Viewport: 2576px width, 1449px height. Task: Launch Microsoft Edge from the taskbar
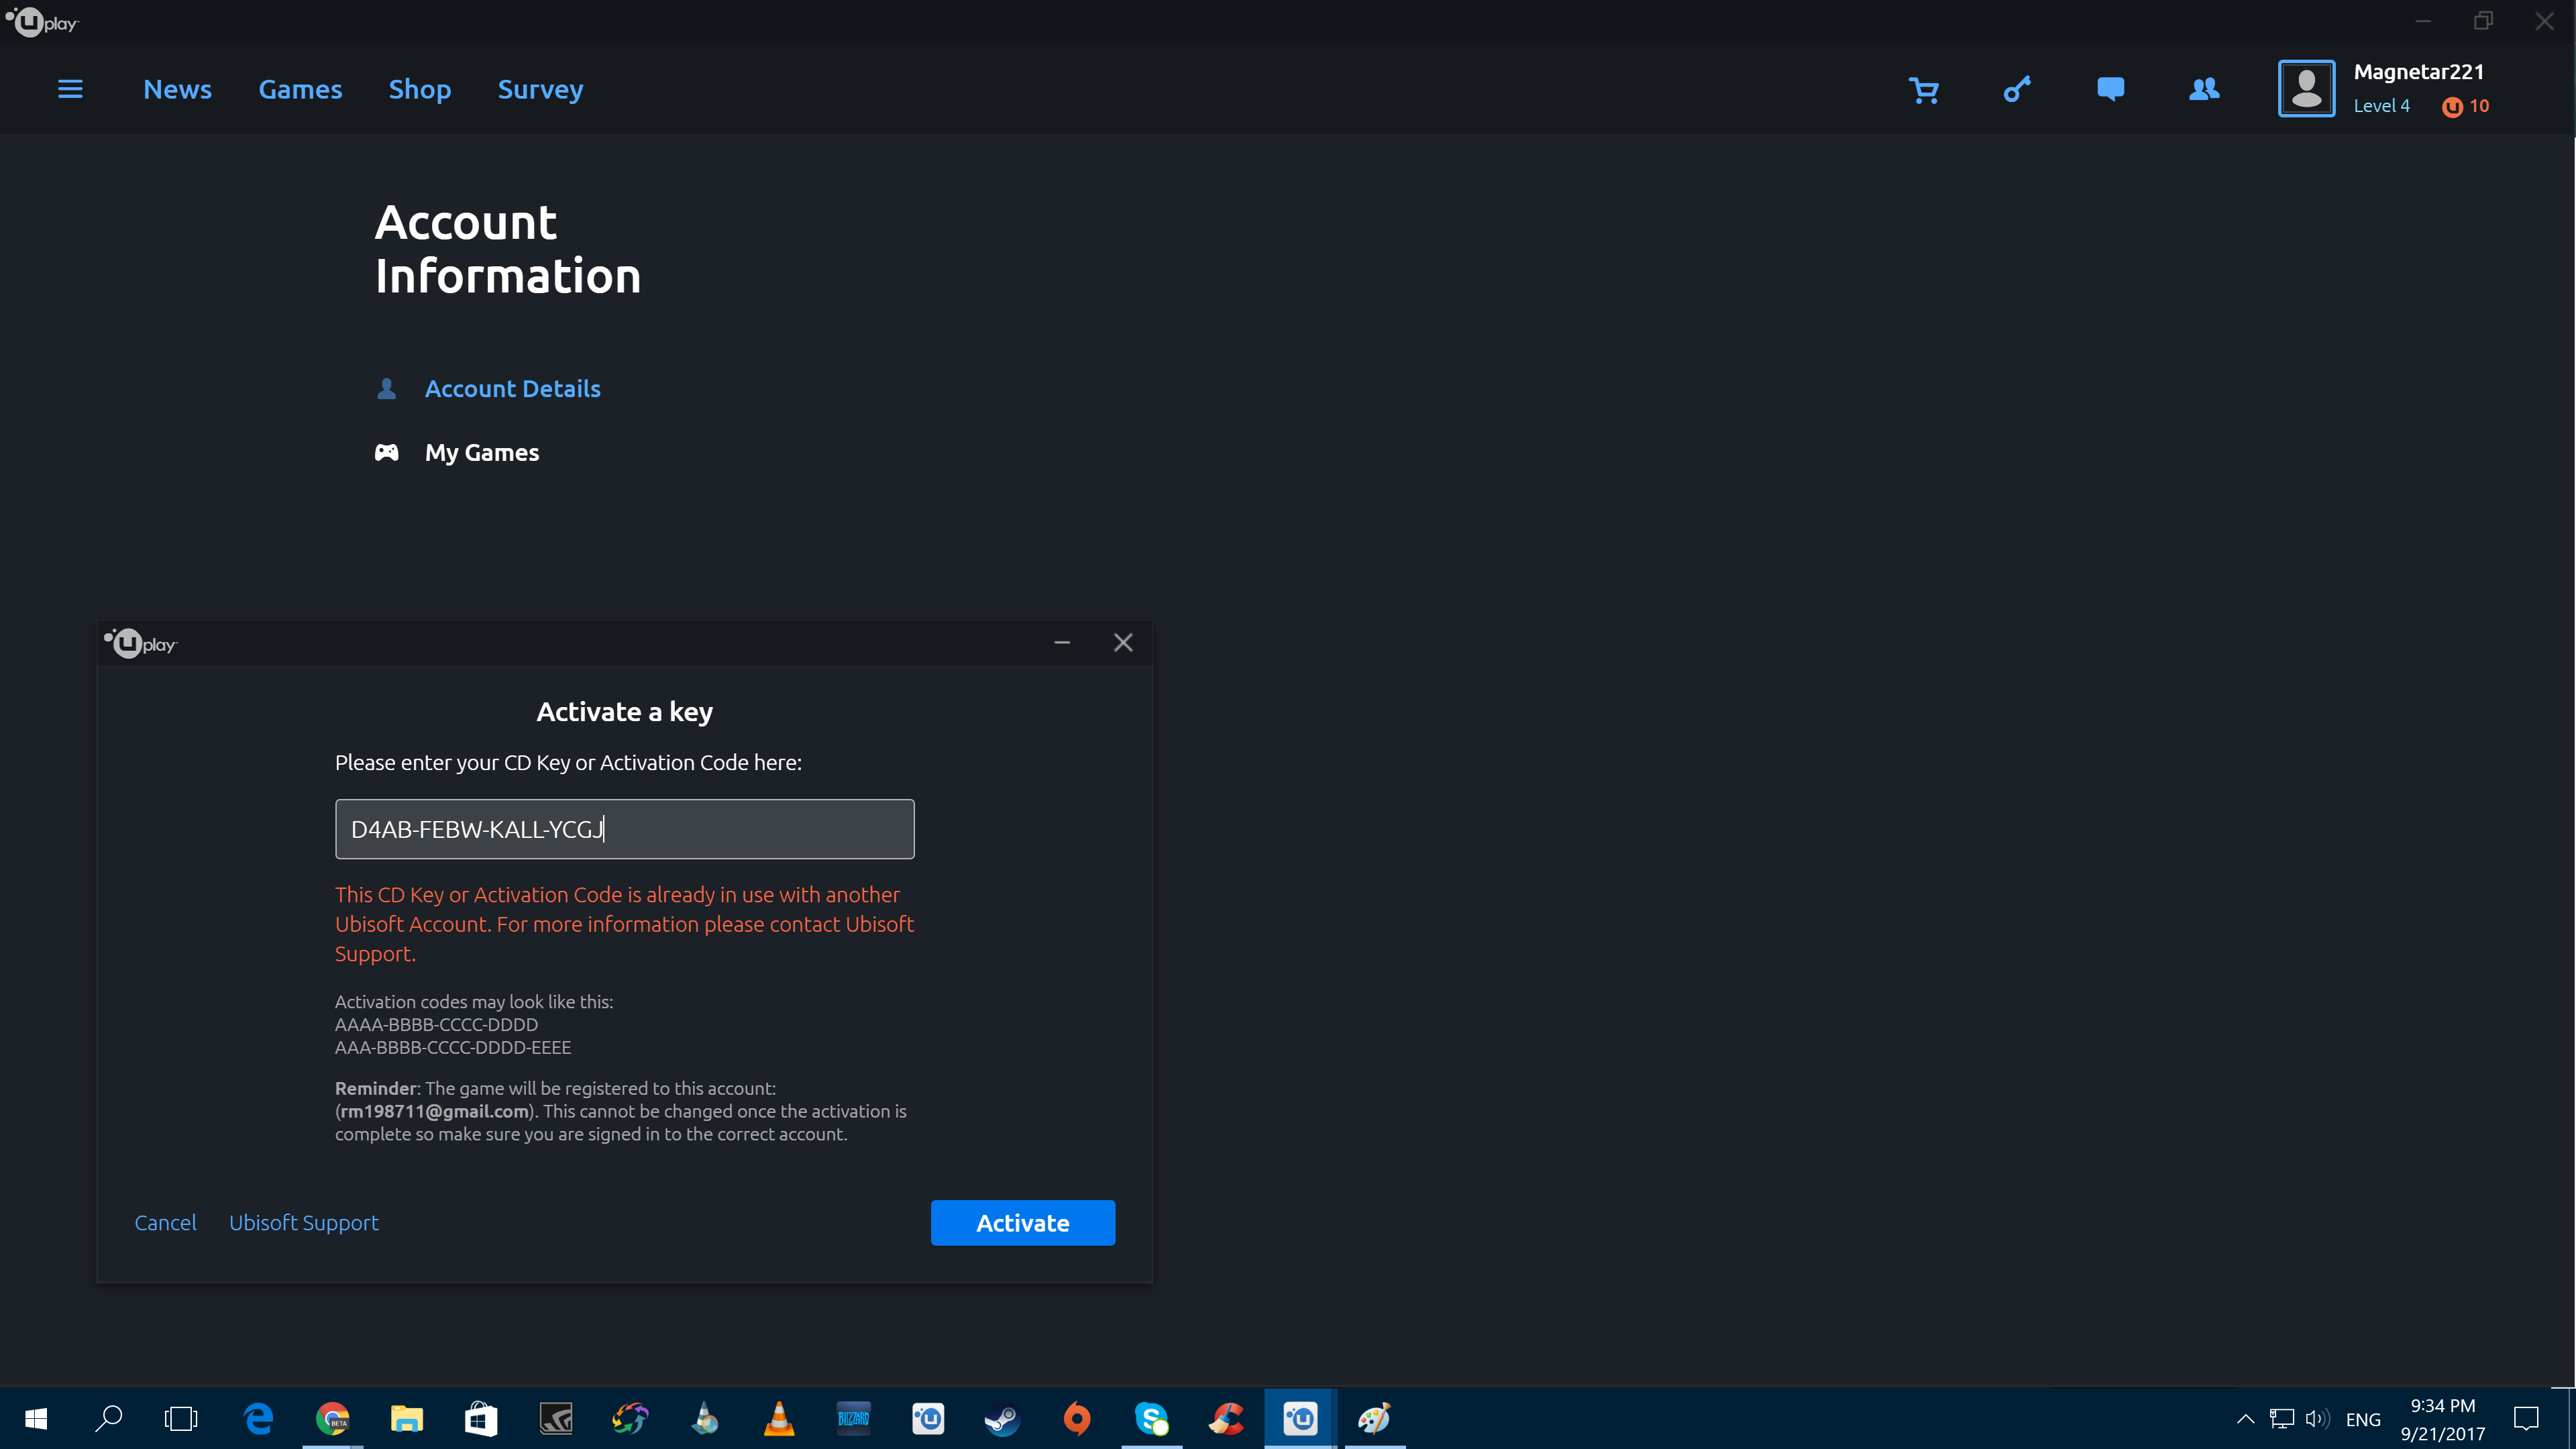coord(258,1418)
